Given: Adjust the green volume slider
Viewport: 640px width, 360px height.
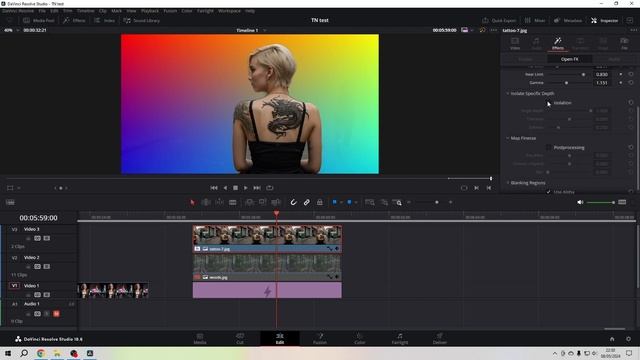Looking at the screenshot, I should point(600,202).
